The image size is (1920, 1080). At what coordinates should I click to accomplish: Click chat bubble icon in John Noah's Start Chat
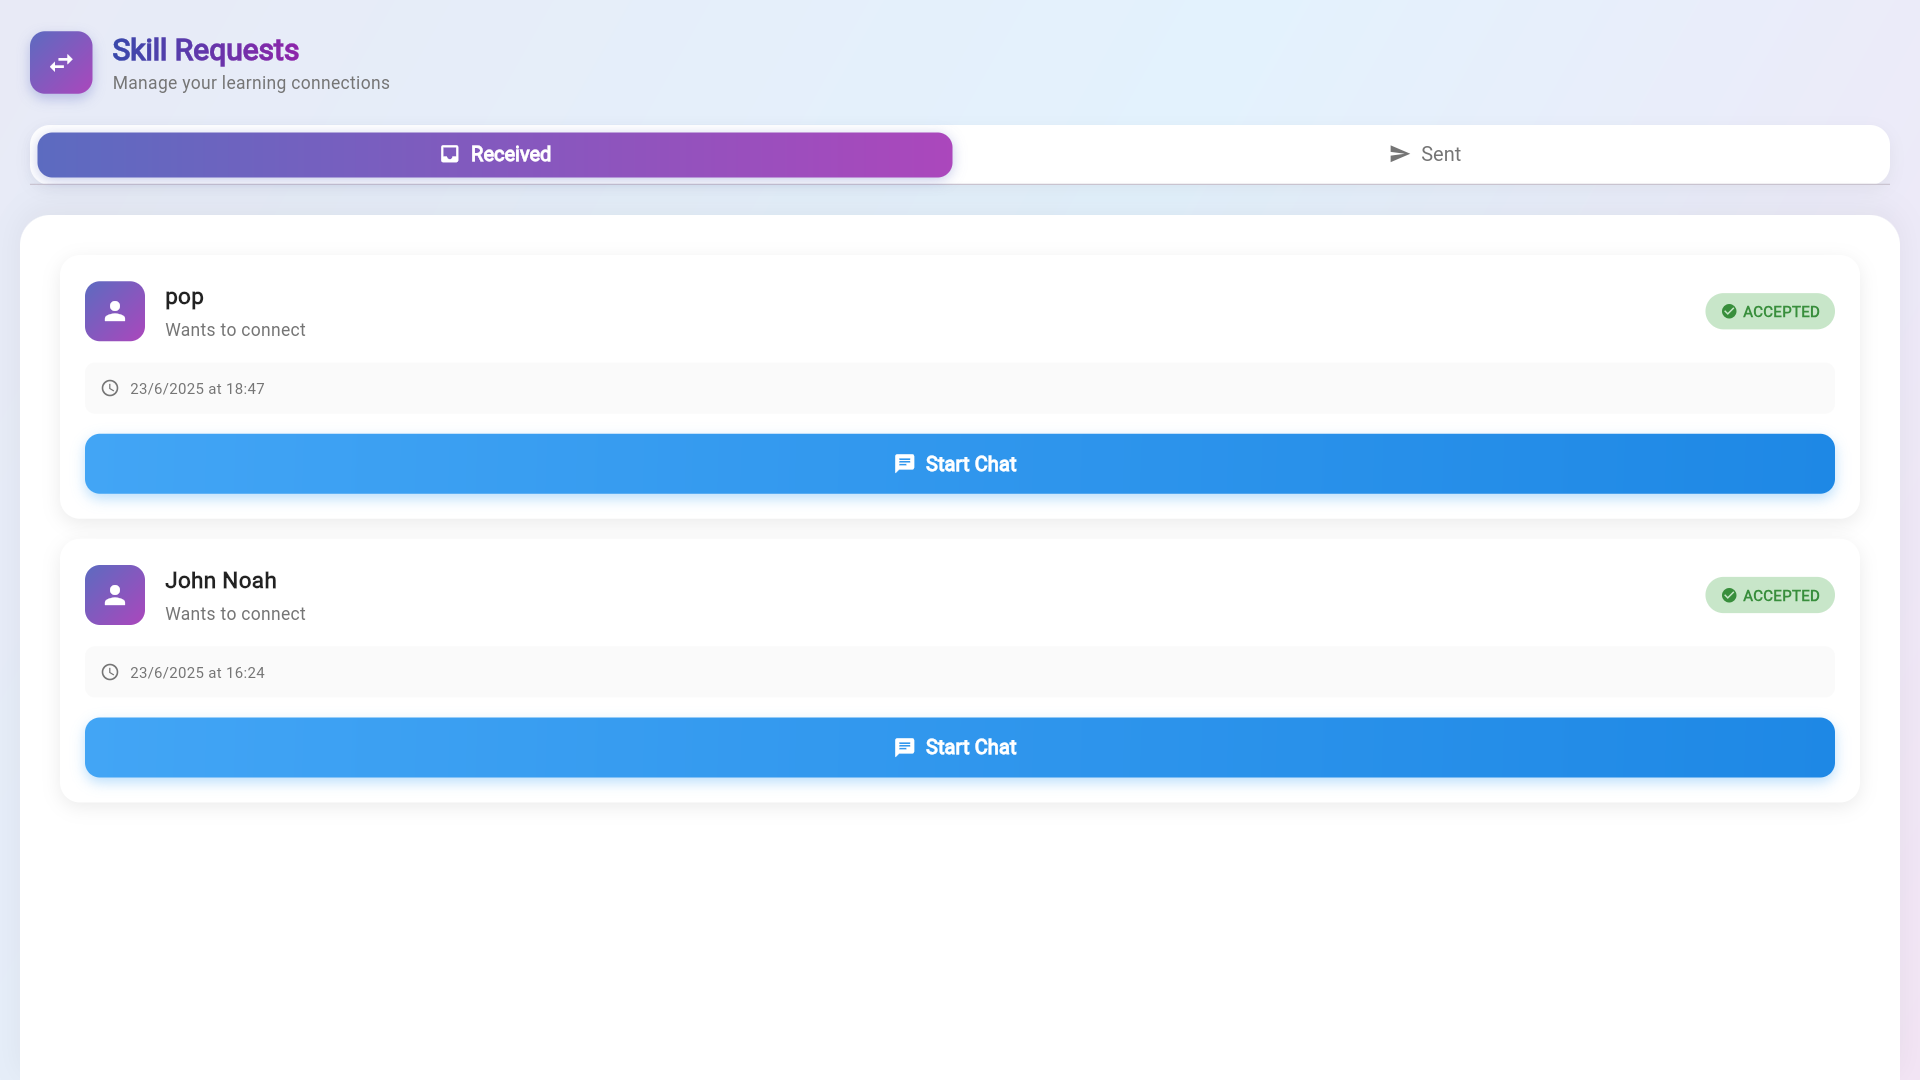tap(904, 747)
